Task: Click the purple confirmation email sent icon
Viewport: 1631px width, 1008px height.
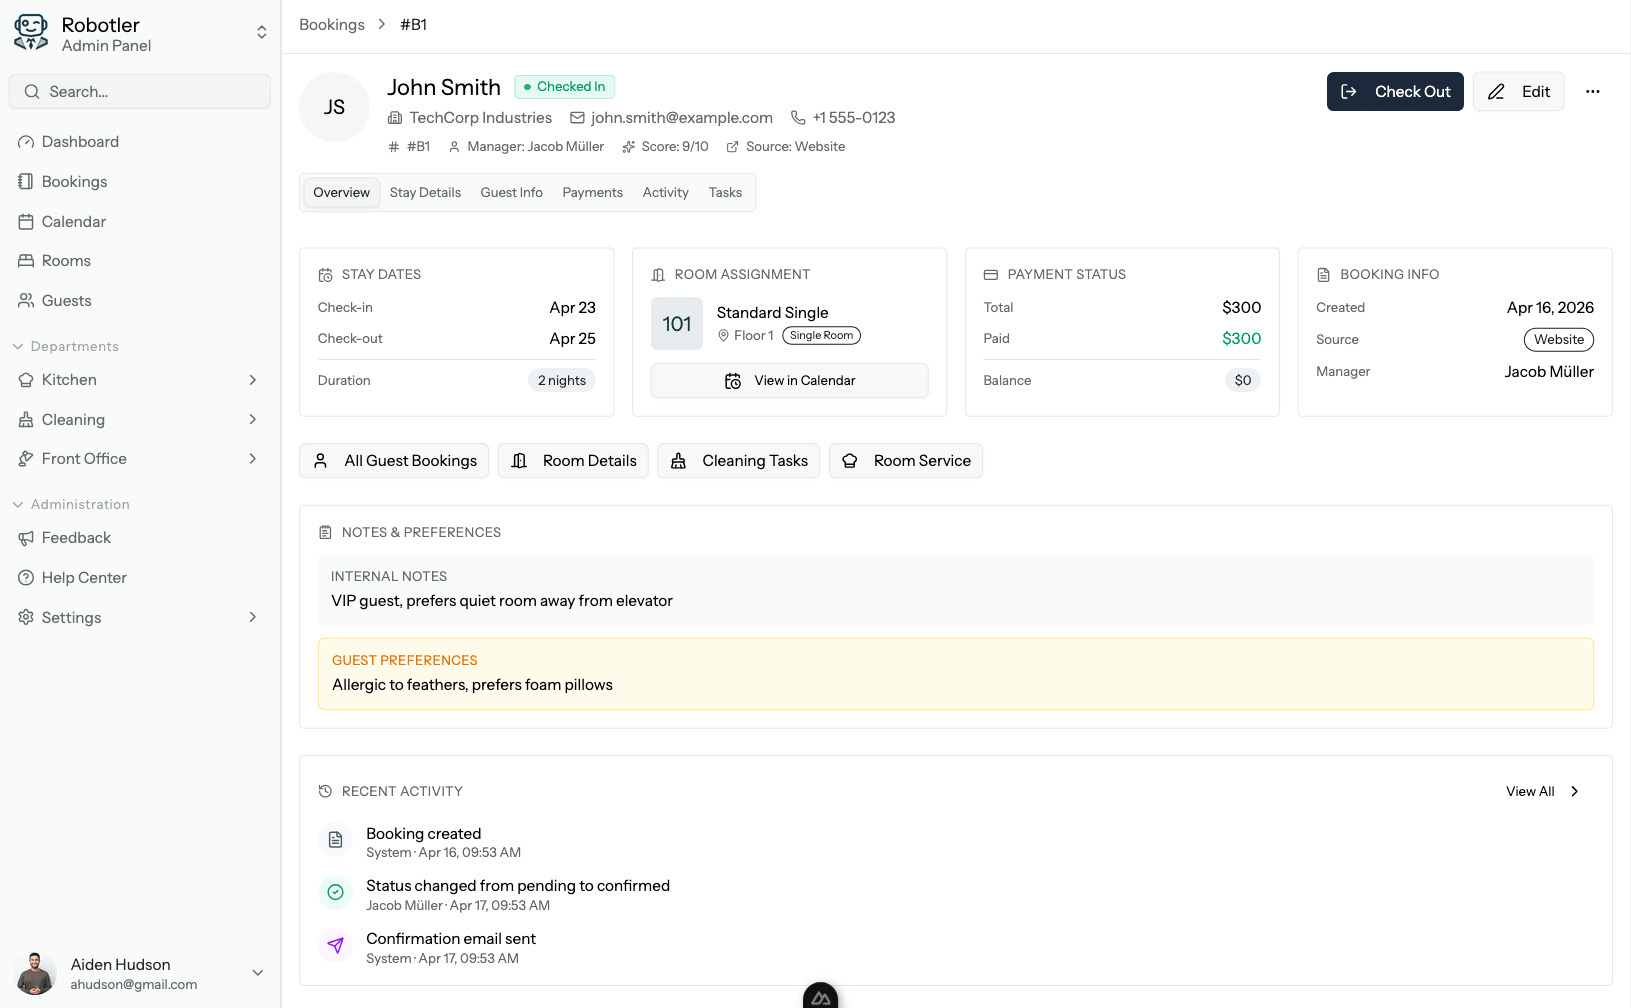Action: [336, 945]
